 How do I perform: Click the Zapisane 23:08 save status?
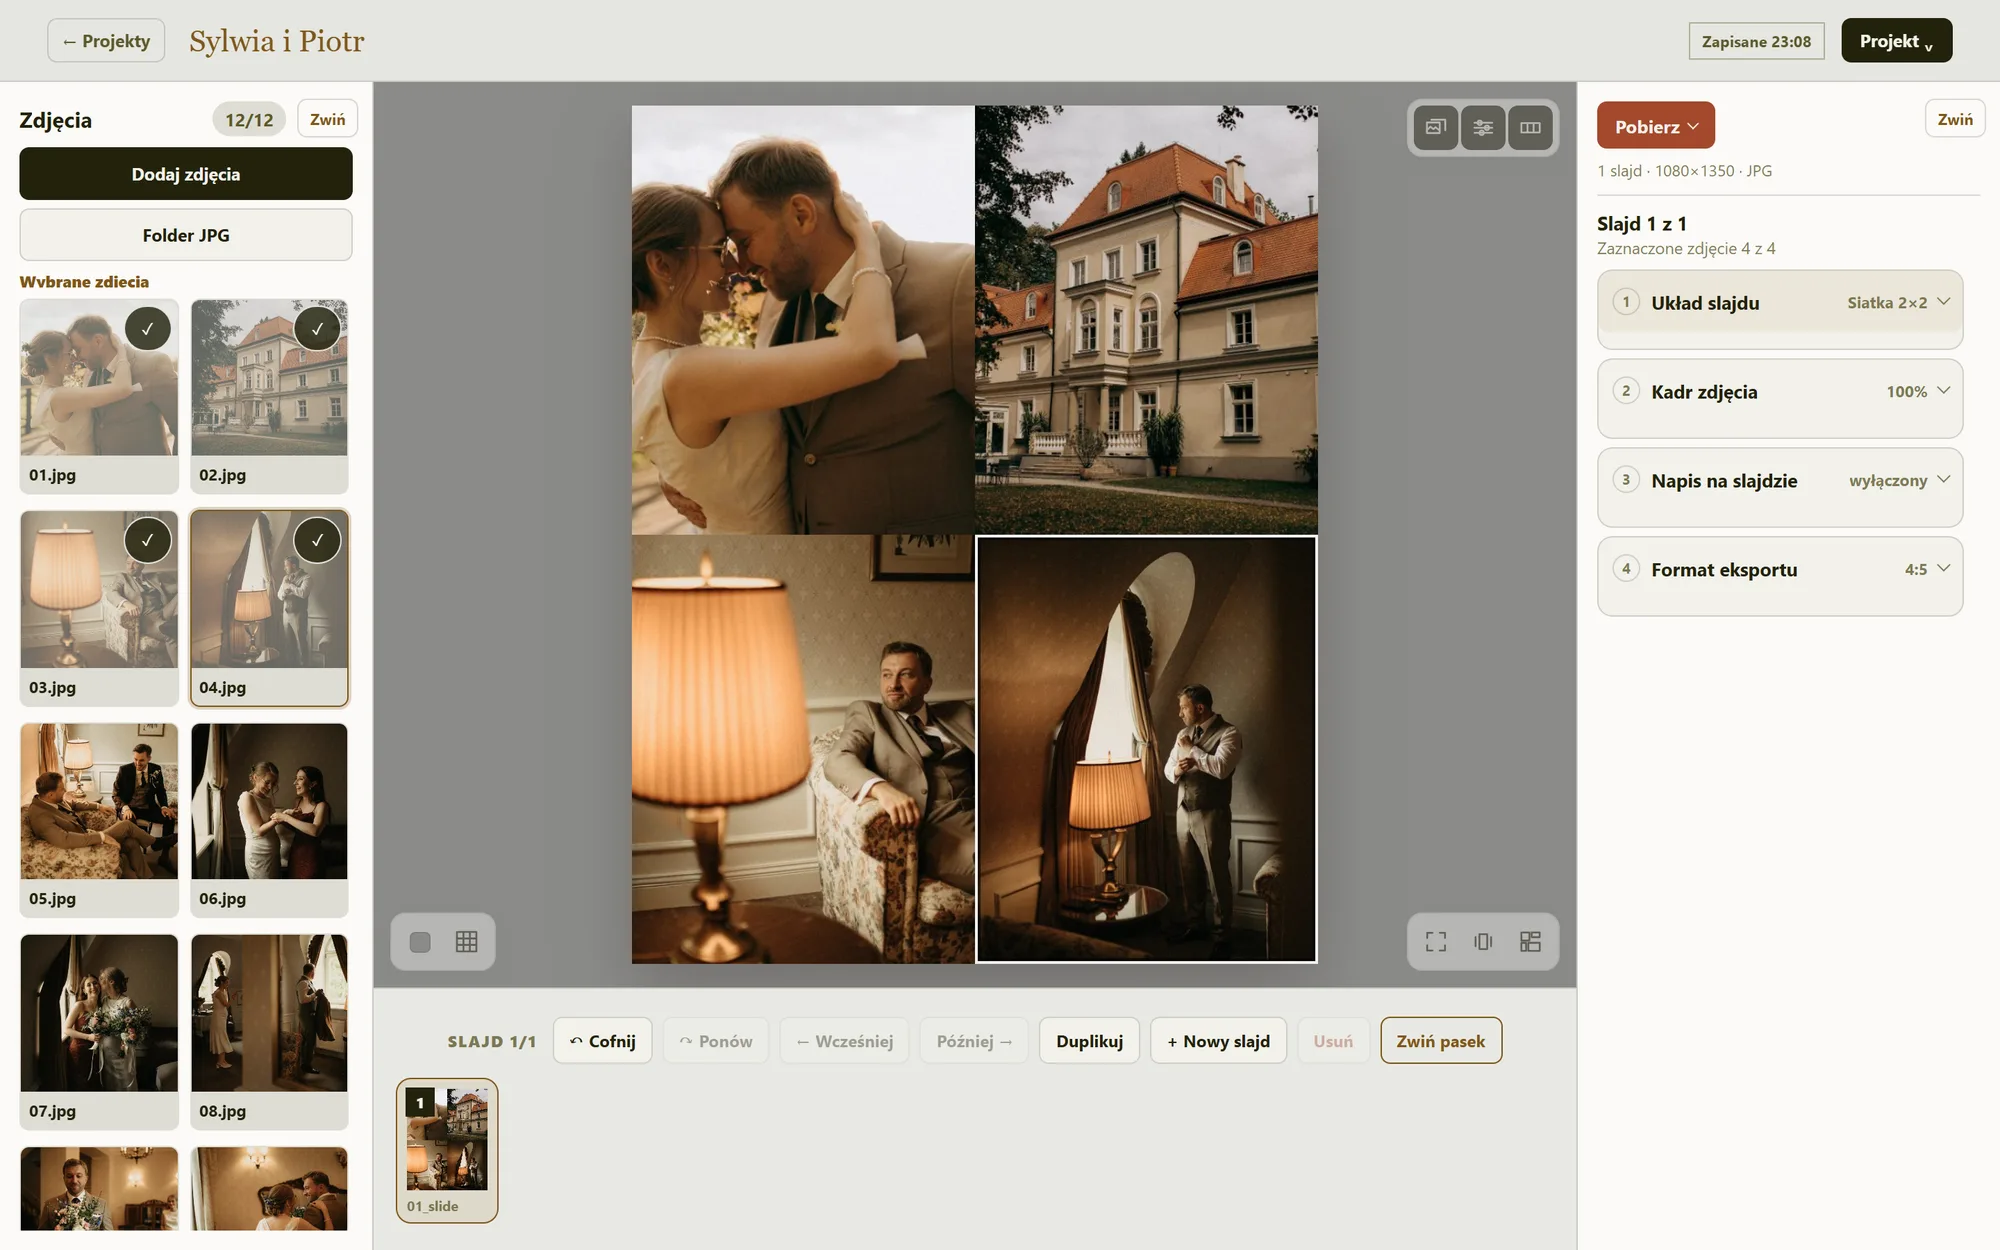[1757, 41]
